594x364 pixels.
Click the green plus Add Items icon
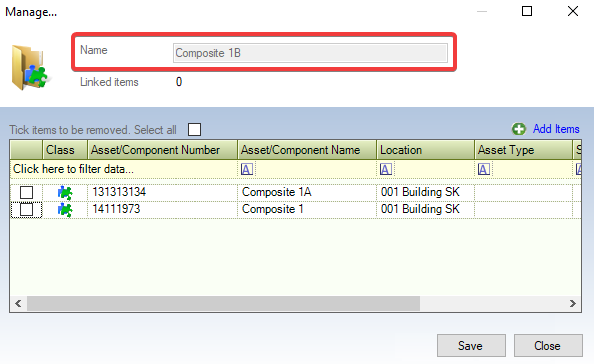pos(519,129)
